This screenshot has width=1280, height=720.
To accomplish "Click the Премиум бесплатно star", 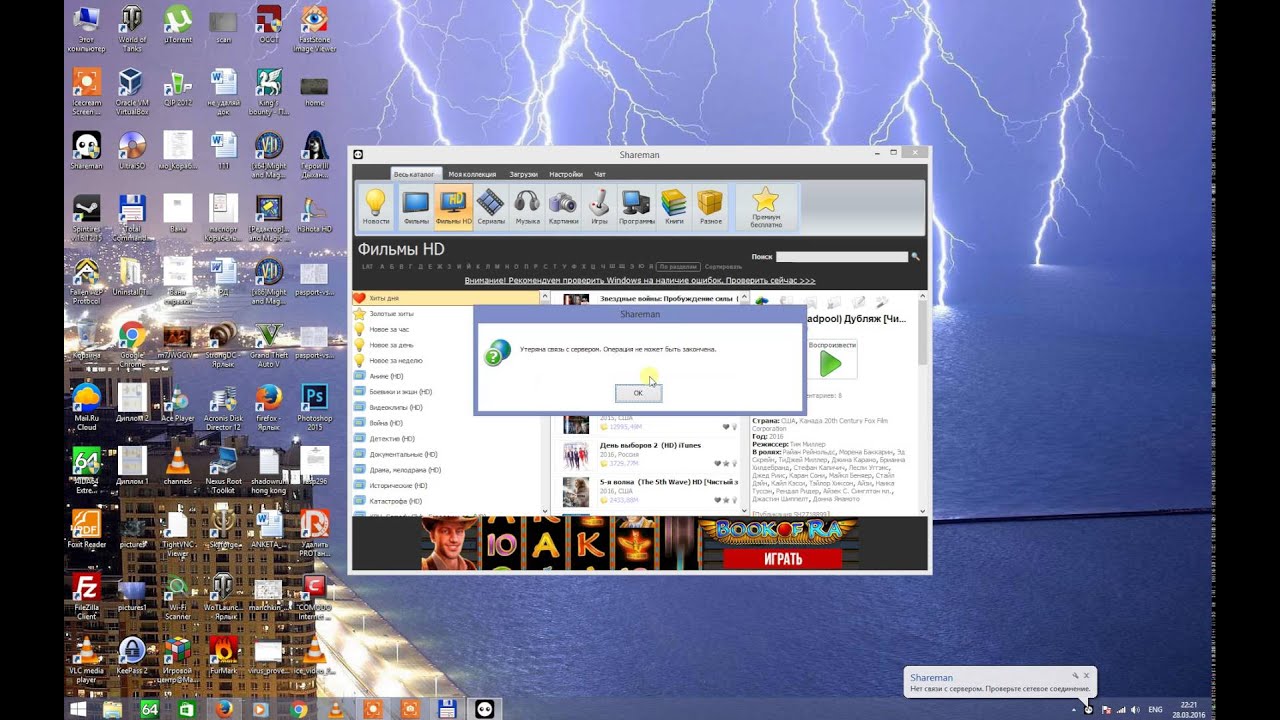I will pyautogui.click(x=765, y=206).
